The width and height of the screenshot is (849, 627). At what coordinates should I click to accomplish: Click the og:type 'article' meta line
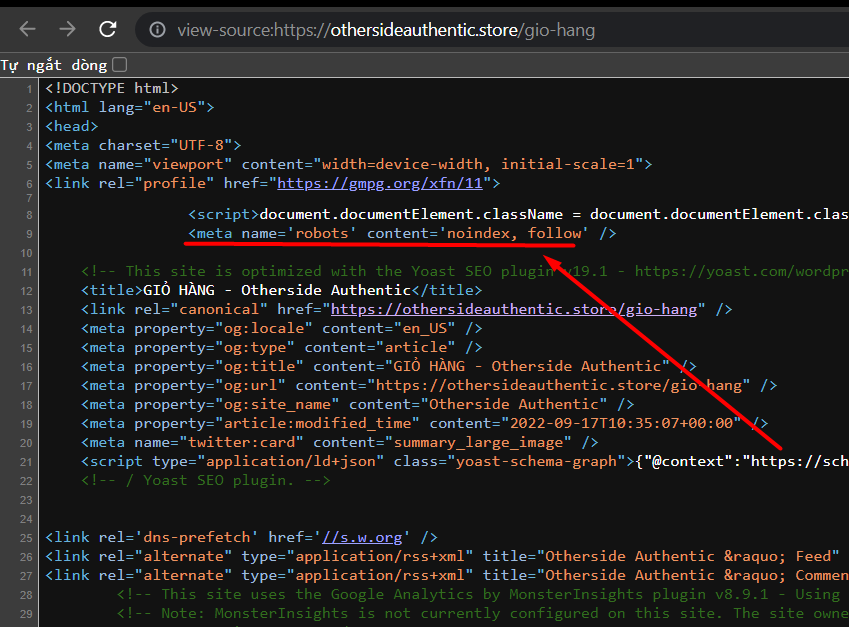[x=282, y=347]
